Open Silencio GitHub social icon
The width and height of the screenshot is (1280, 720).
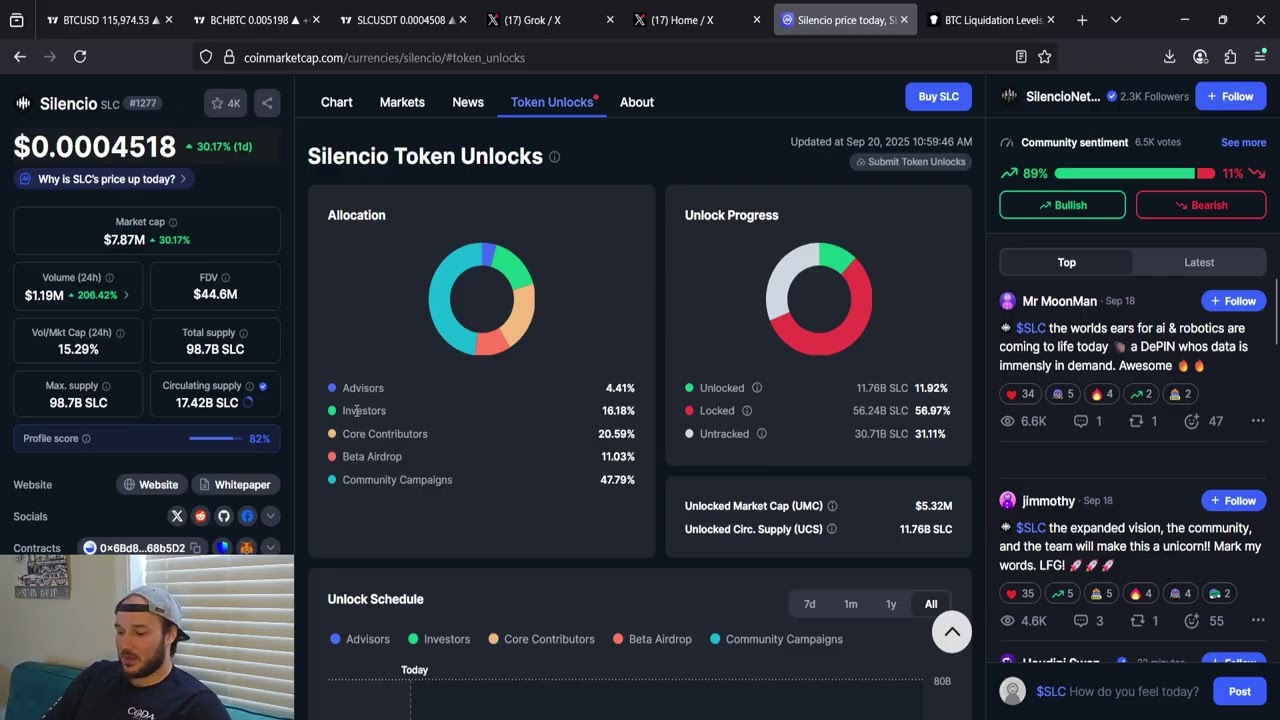pyautogui.click(x=224, y=516)
